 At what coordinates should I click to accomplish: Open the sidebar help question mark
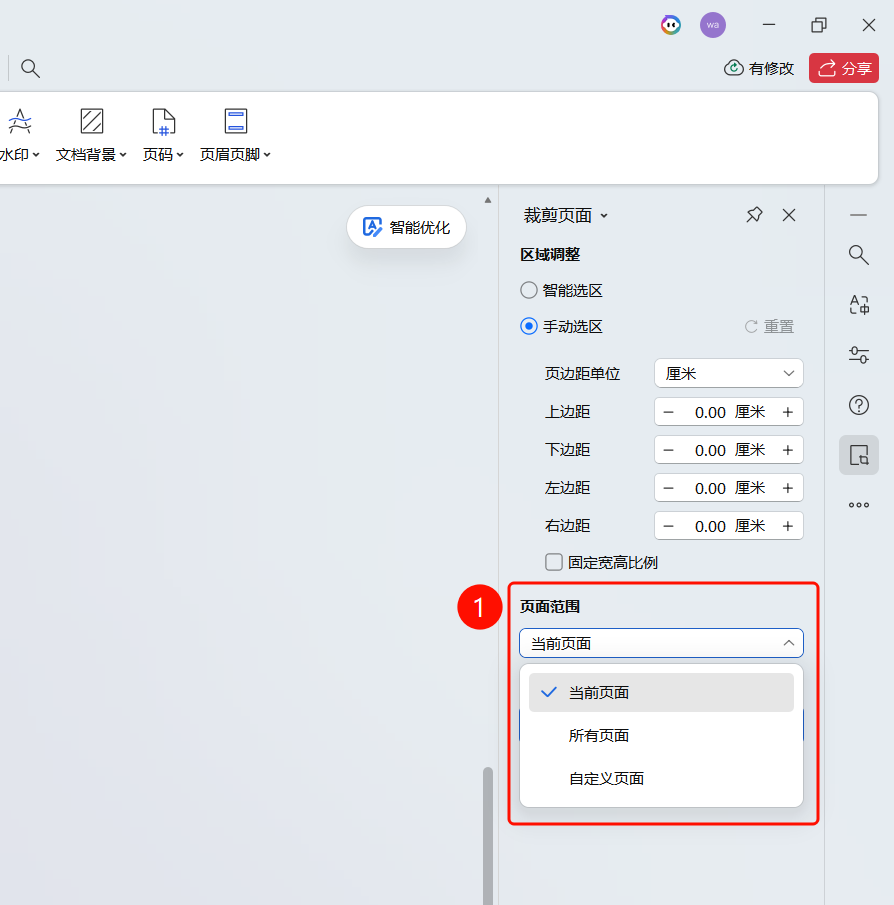(x=859, y=405)
